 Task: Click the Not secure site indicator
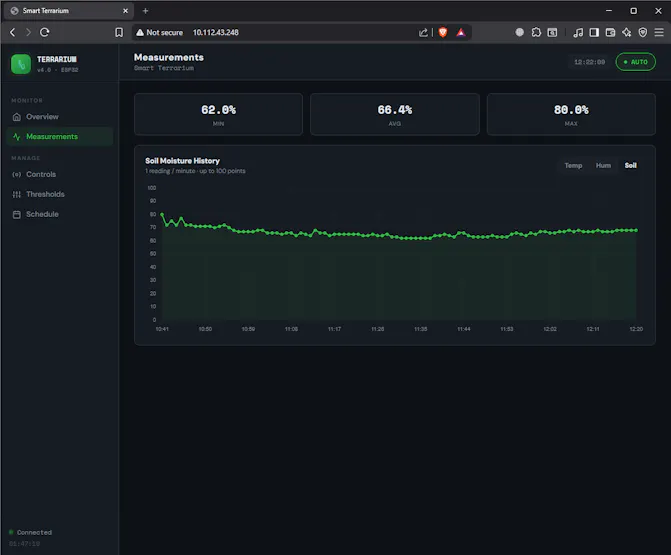(159, 32)
